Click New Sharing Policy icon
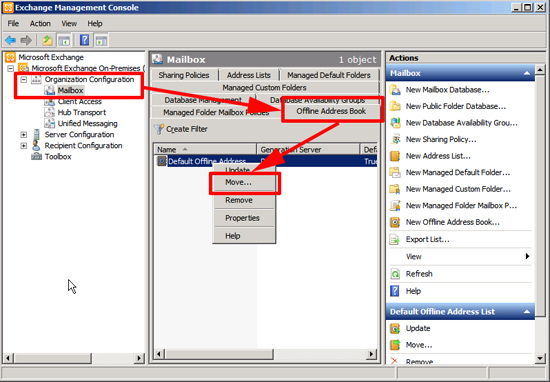550x382 pixels. (x=395, y=139)
